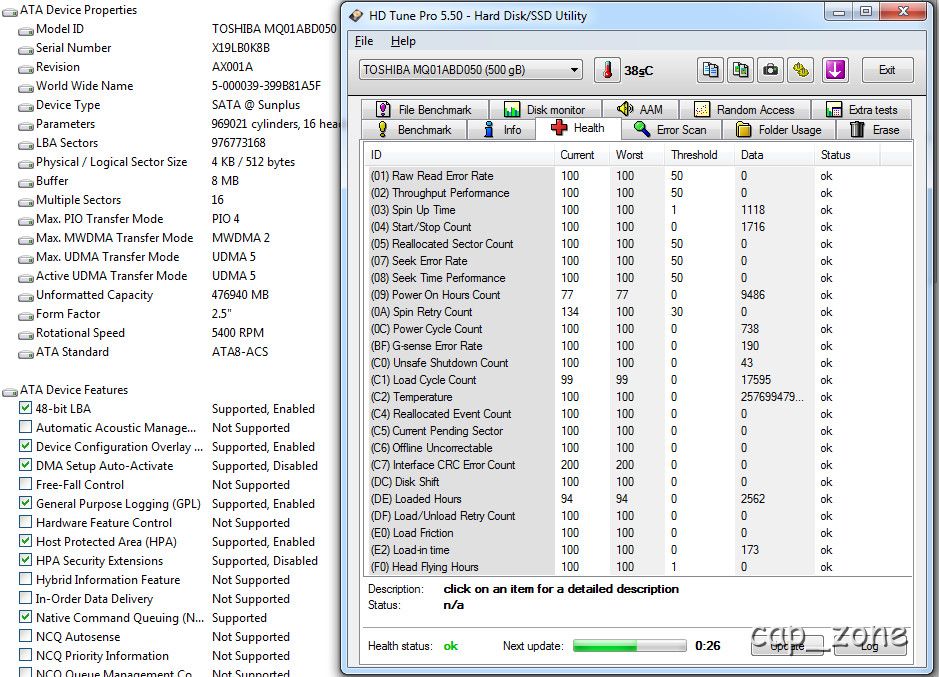939x677 pixels.
Task: Click the yellow options gears icon
Action: coord(801,70)
